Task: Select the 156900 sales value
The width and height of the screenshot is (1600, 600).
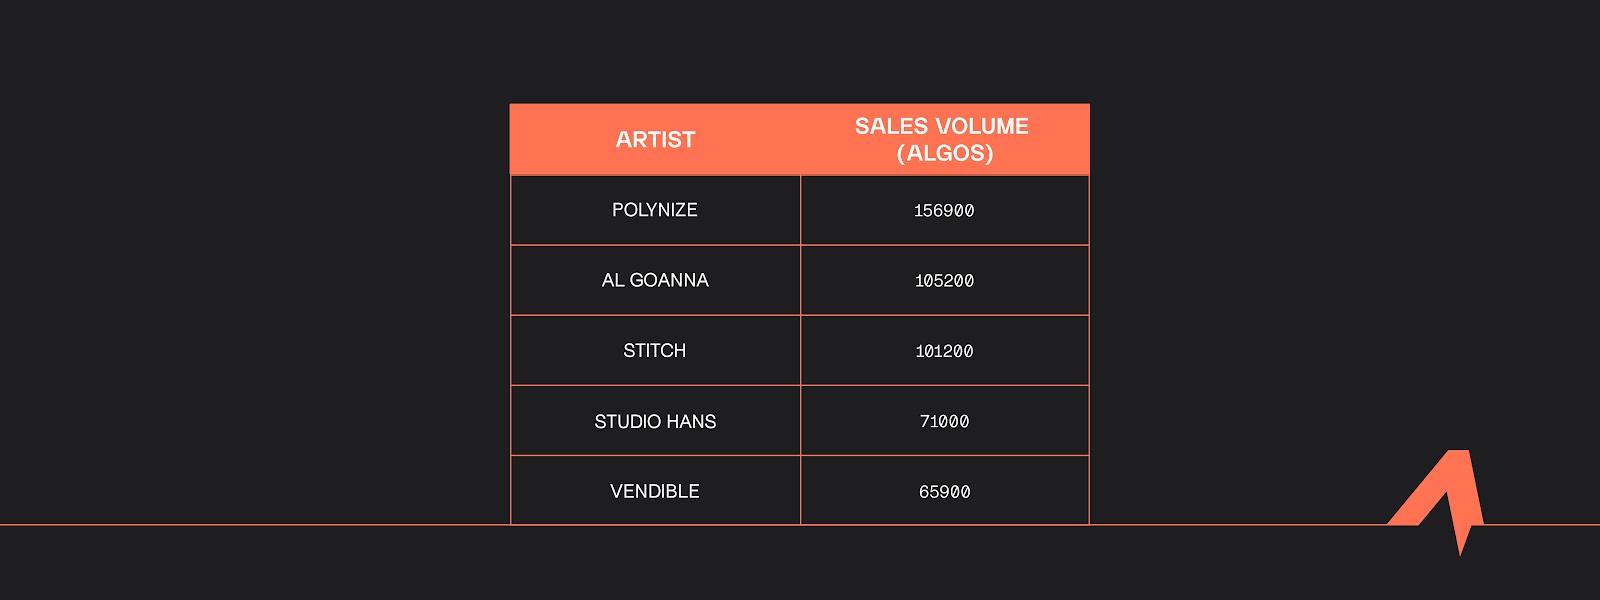Action: click(x=944, y=211)
